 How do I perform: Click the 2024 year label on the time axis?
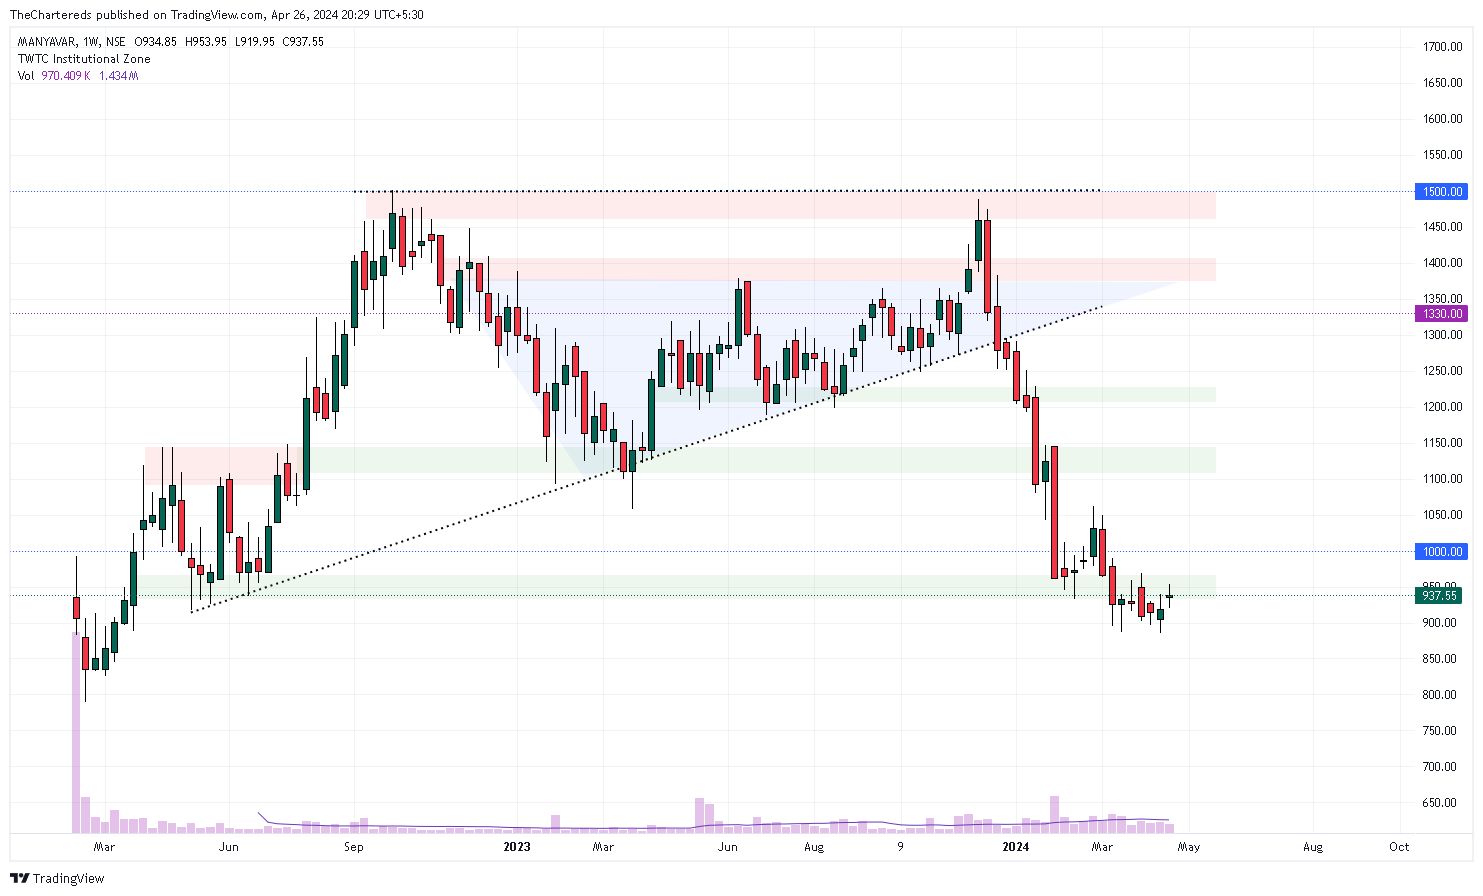1016,847
